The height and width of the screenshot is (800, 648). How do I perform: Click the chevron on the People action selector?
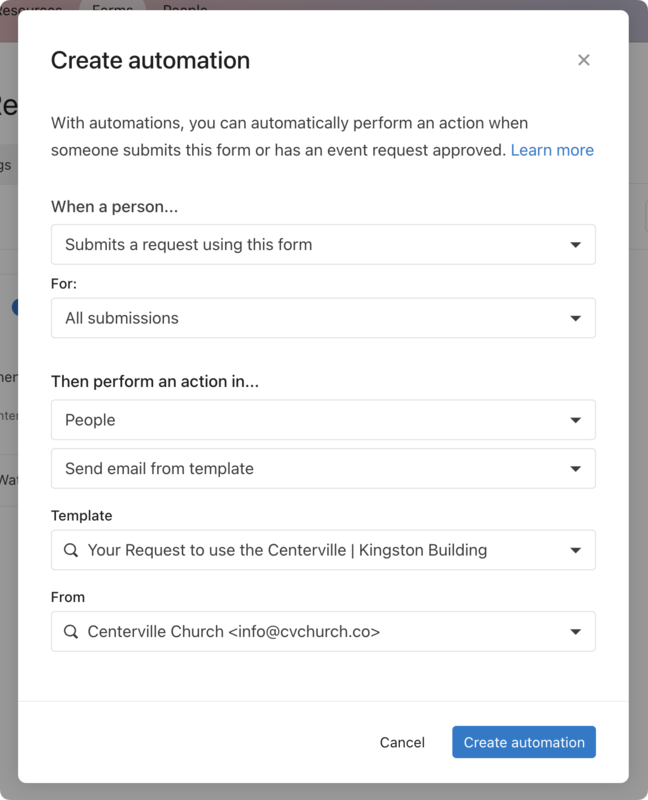click(x=576, y=419)
